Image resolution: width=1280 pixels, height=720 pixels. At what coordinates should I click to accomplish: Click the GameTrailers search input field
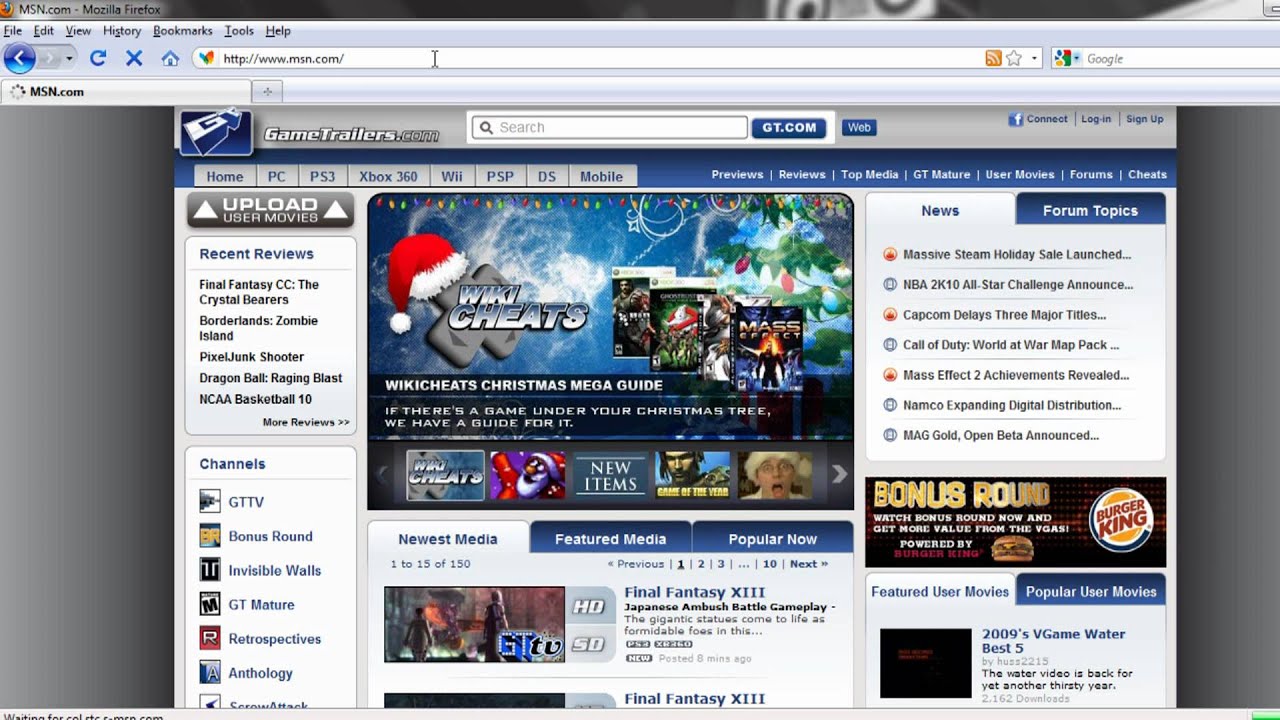[x=609, y=127]
